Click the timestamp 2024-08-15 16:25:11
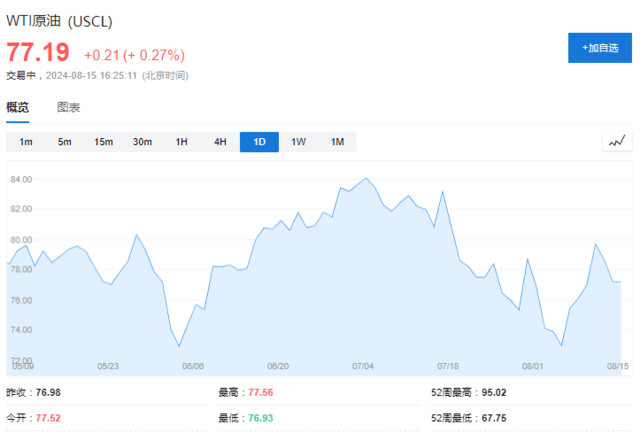640x433 pixels. pos(91,75)
